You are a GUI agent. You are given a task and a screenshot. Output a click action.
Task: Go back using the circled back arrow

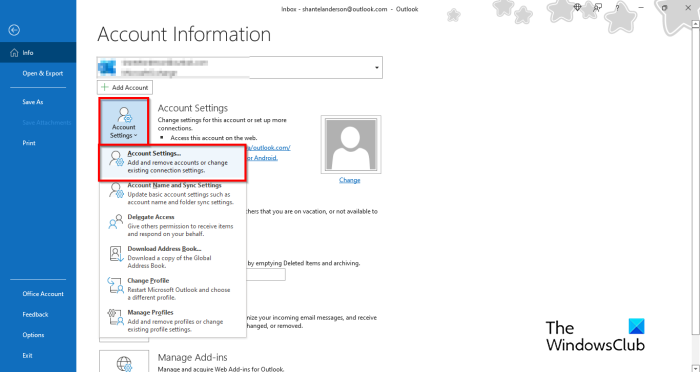[x=14, y=30]
